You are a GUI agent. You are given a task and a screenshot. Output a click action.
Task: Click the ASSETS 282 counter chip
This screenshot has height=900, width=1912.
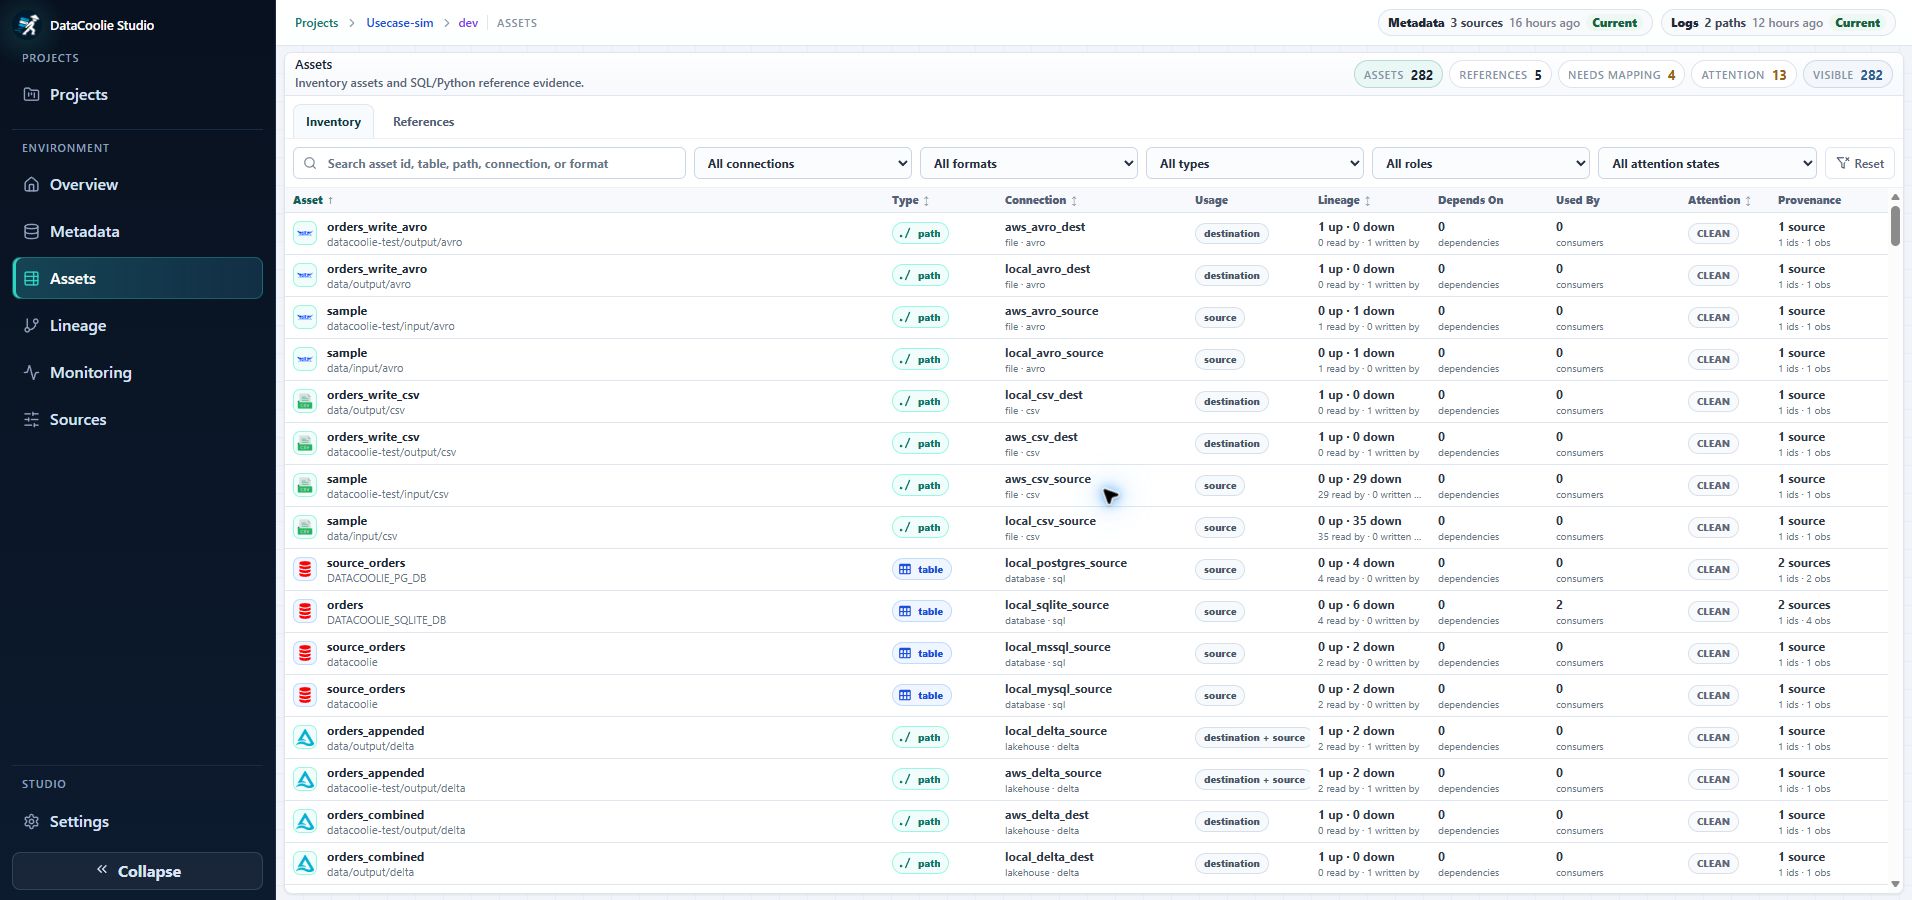[x=1398, y=75]
